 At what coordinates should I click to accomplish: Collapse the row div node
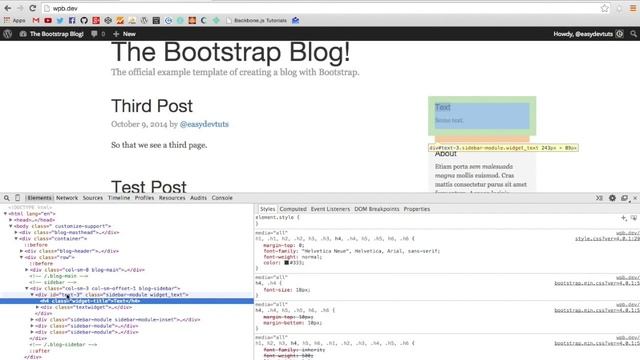tap(22, 258)
